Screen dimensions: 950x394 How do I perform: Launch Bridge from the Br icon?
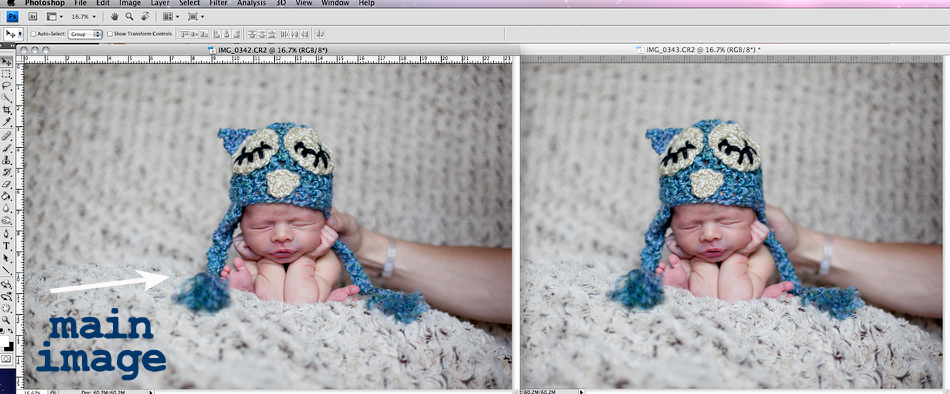(33, 16)
